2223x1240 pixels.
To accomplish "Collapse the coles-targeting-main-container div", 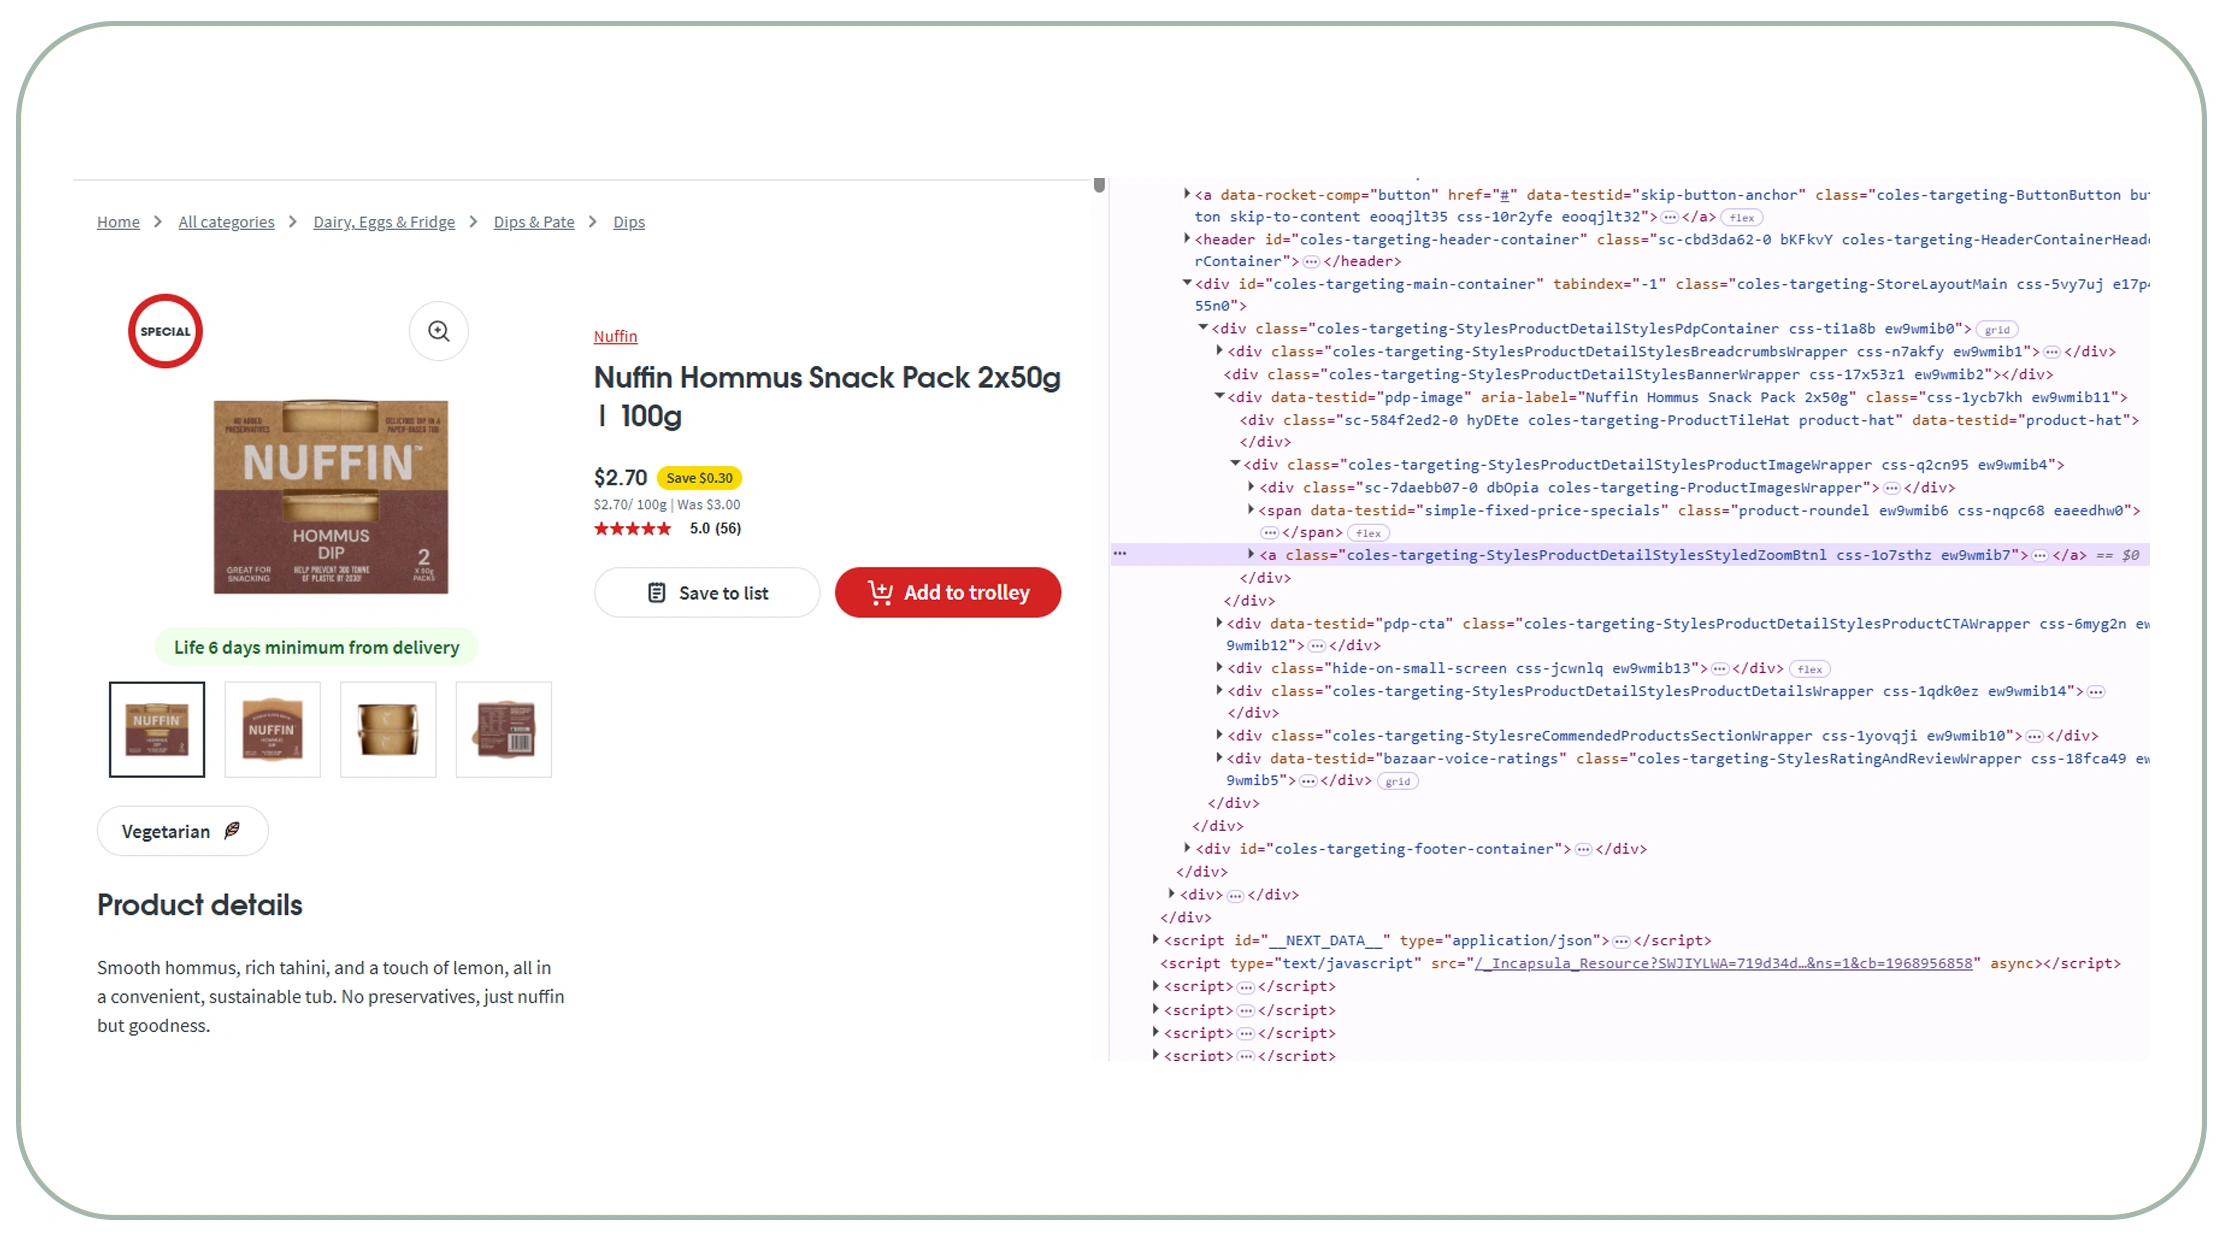I will click(1187, 283).
